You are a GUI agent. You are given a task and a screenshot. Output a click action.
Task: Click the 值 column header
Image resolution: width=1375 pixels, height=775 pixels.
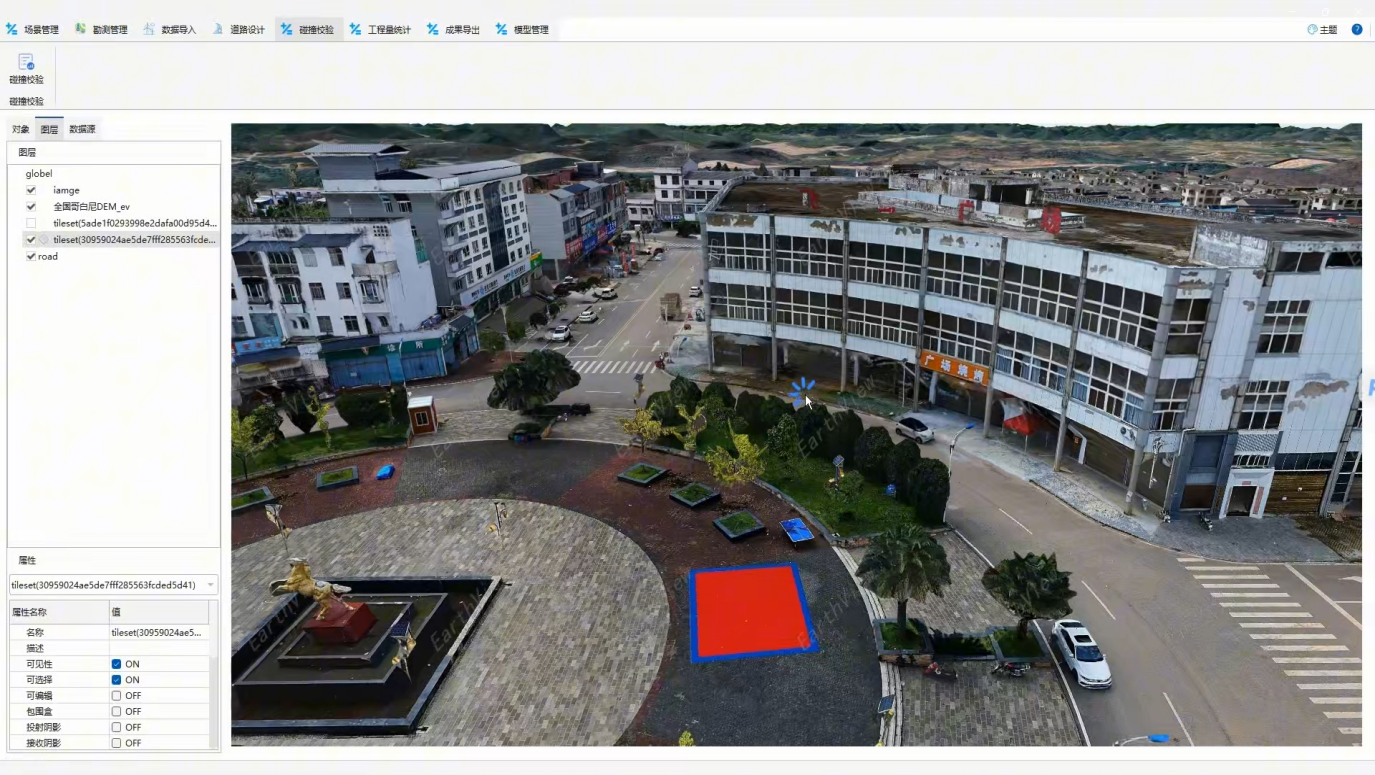tap(159, 612)
